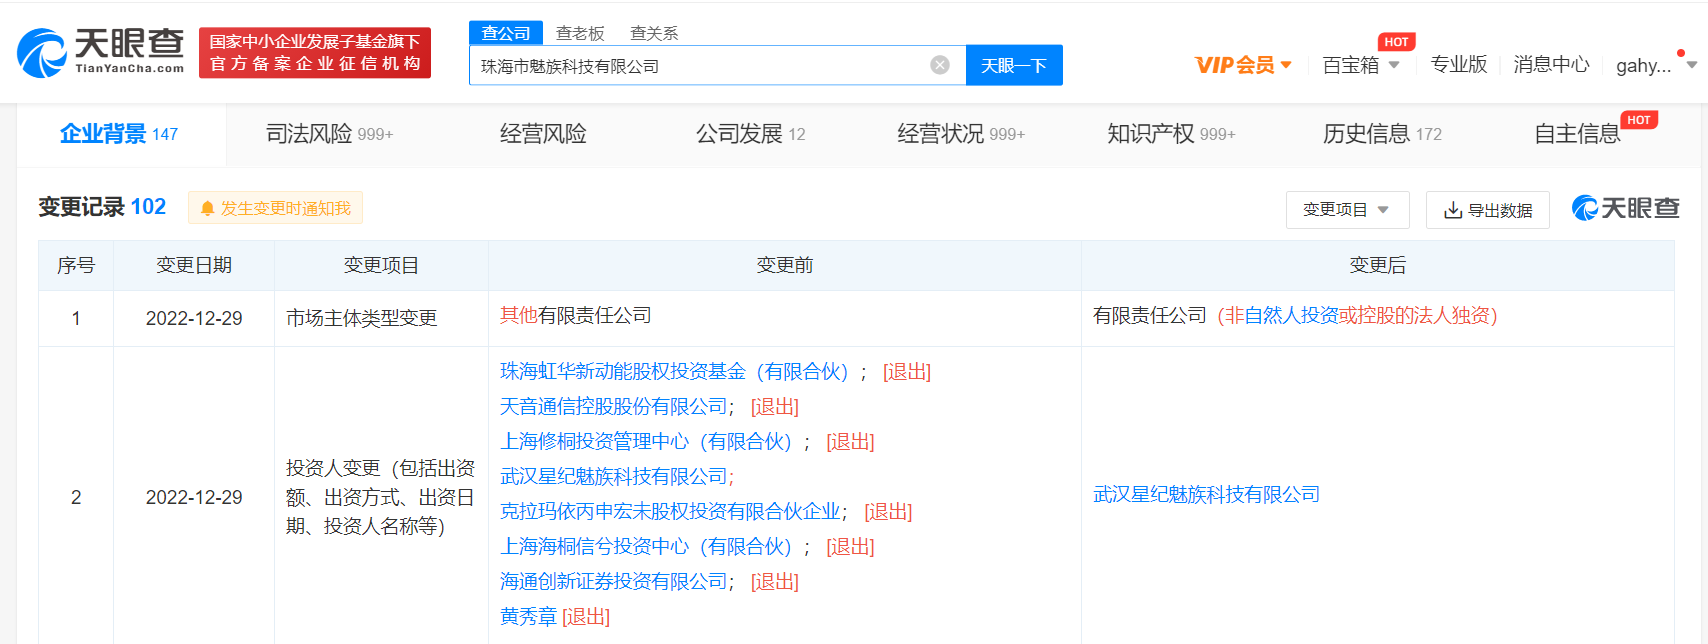The height and width of the screenshot is (644, 1708).
Task: Open the VIP会员 dropdown
Action: pos(1243,65)
